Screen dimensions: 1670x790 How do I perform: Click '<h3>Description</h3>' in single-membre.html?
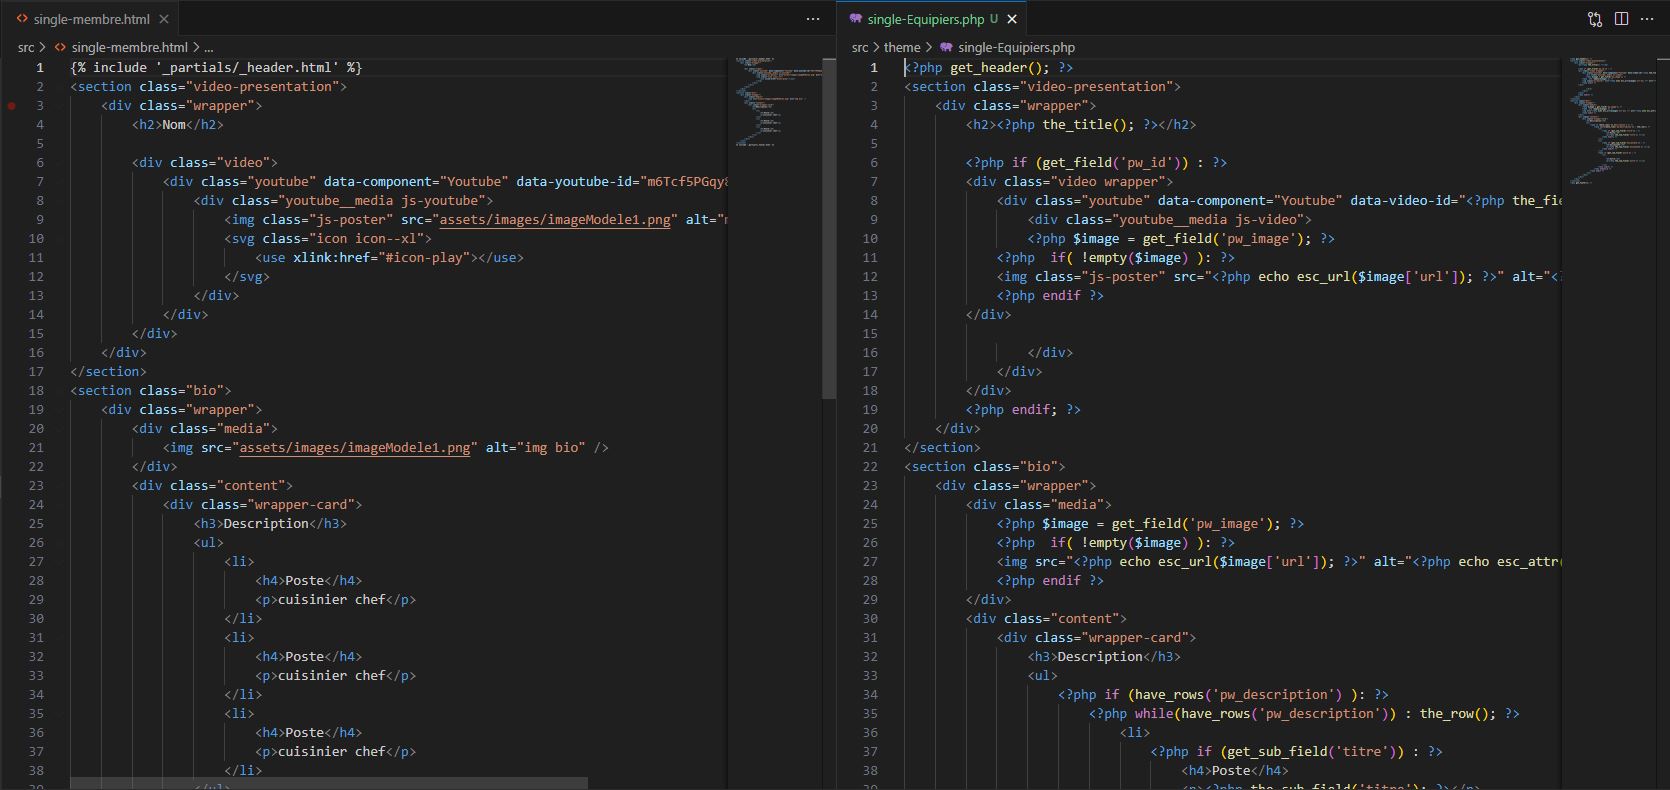pos(271,523)
